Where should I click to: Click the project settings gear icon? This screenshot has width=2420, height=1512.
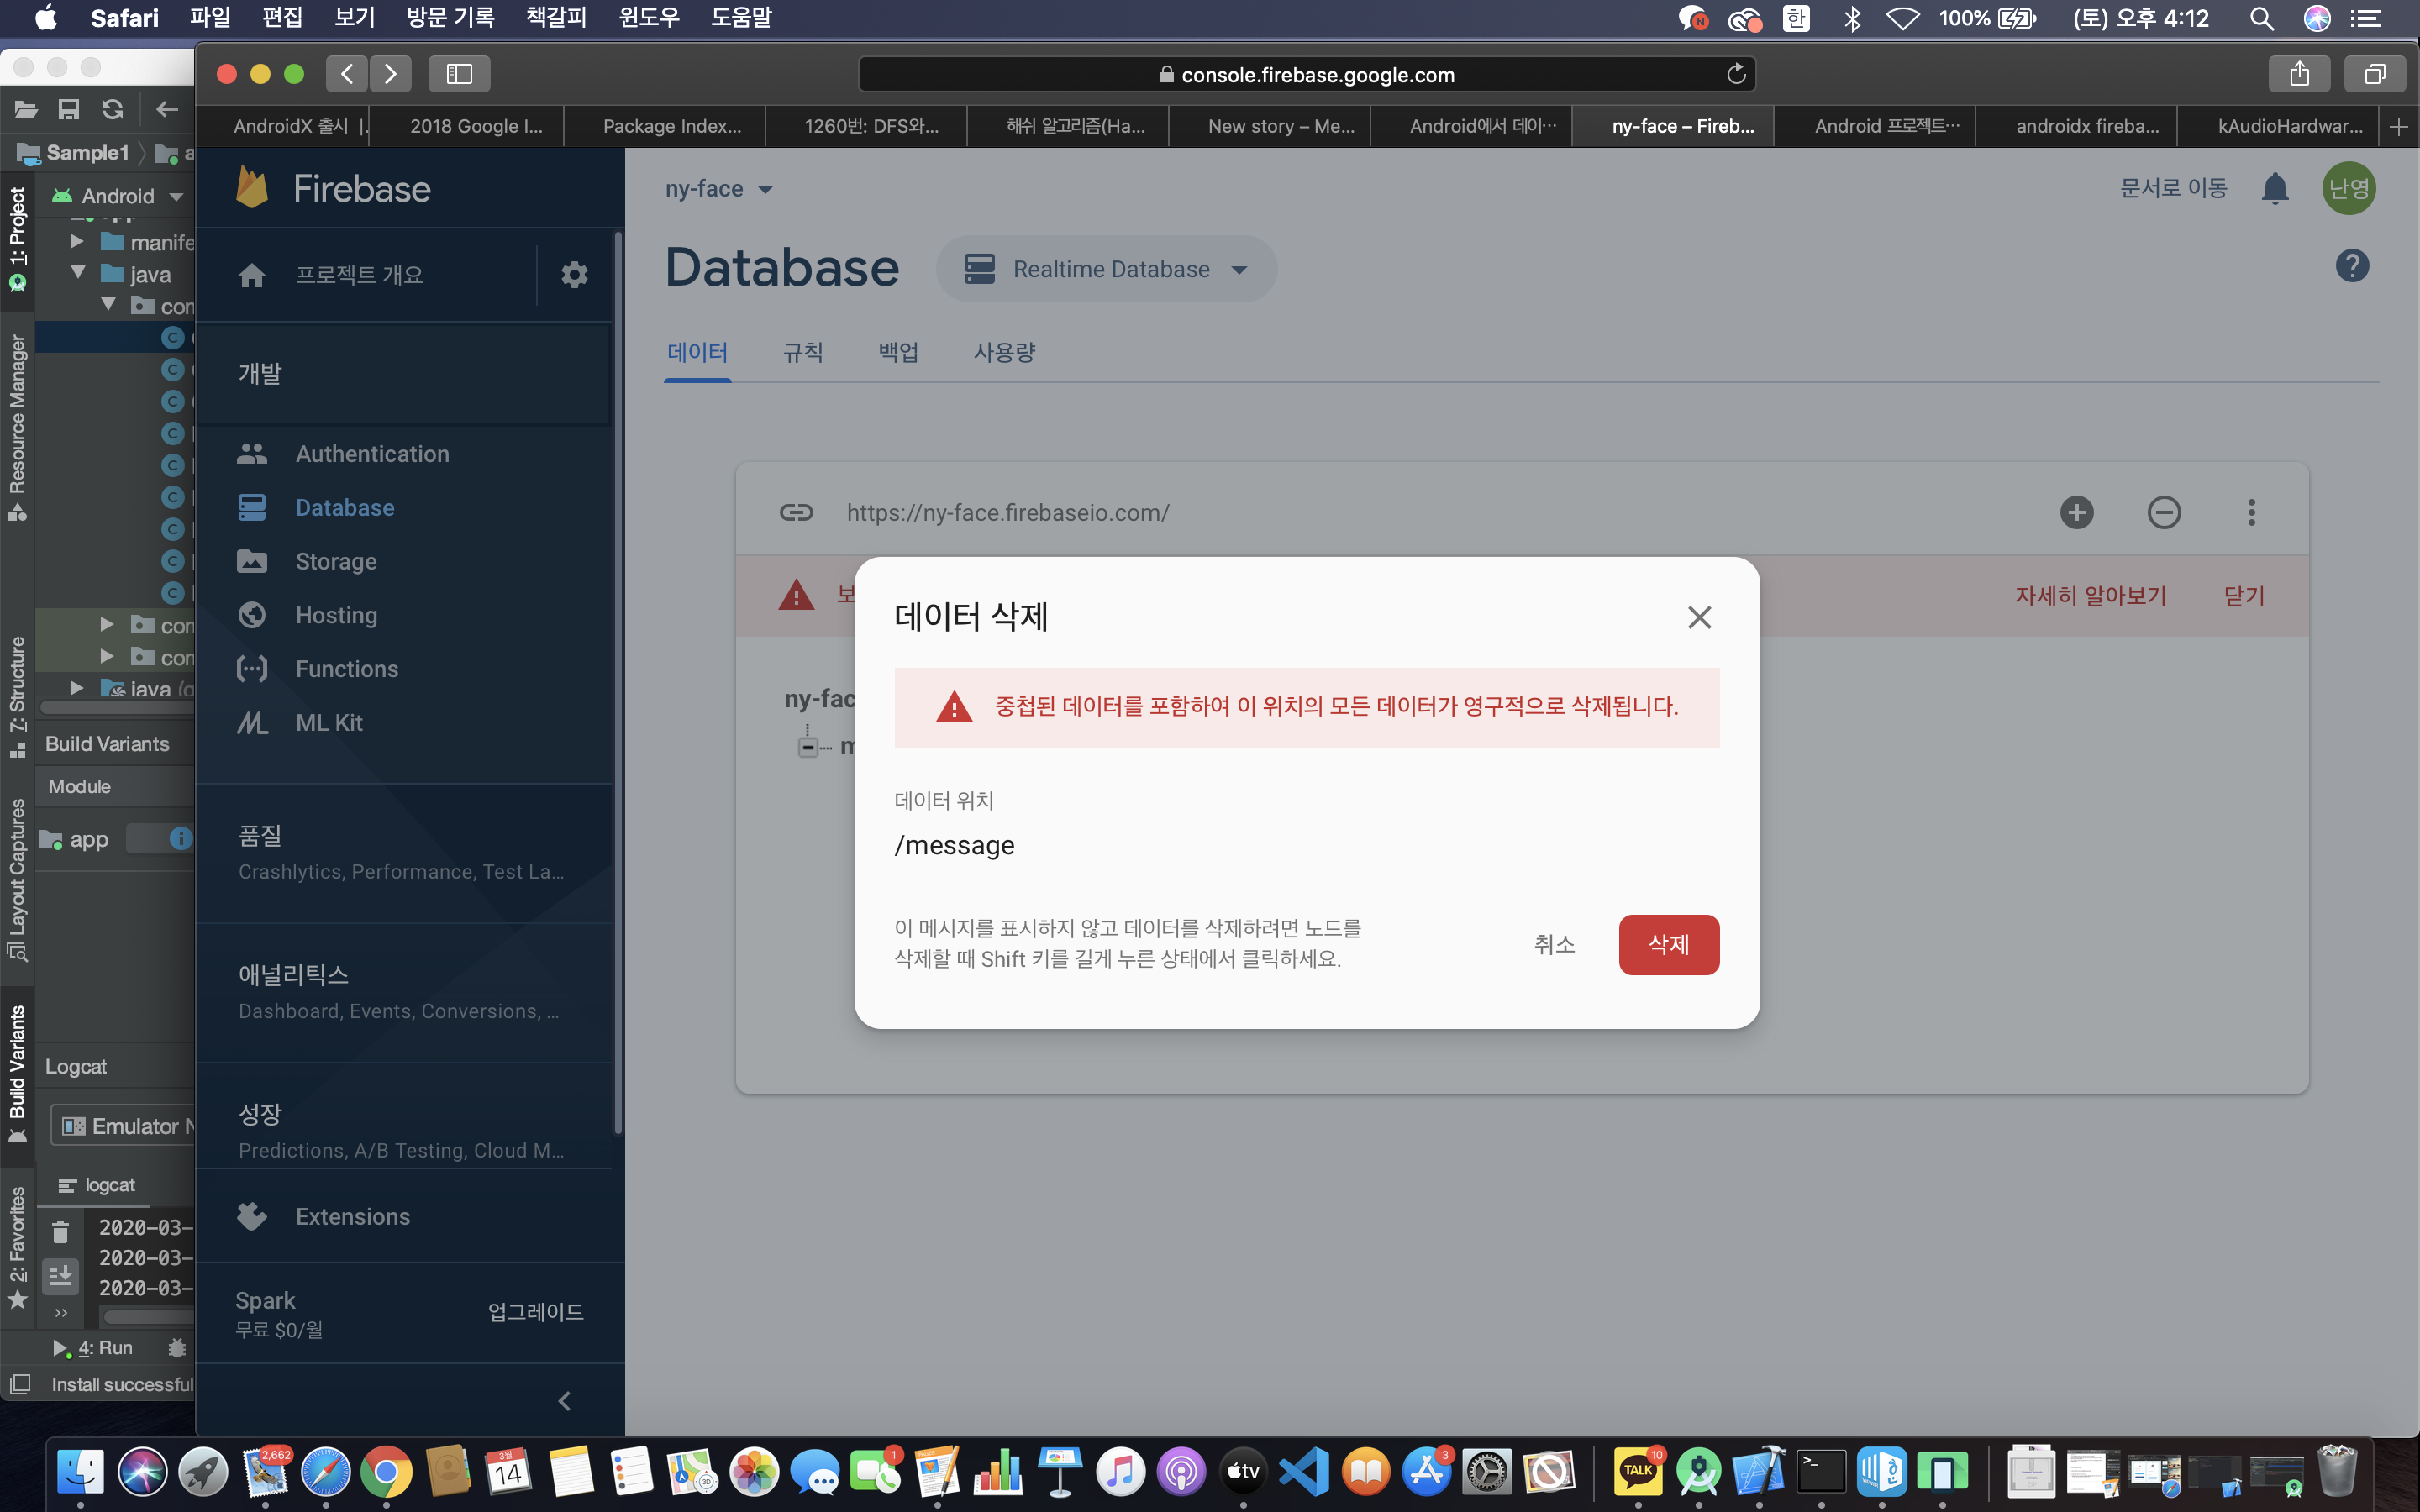tap(574, 274)
